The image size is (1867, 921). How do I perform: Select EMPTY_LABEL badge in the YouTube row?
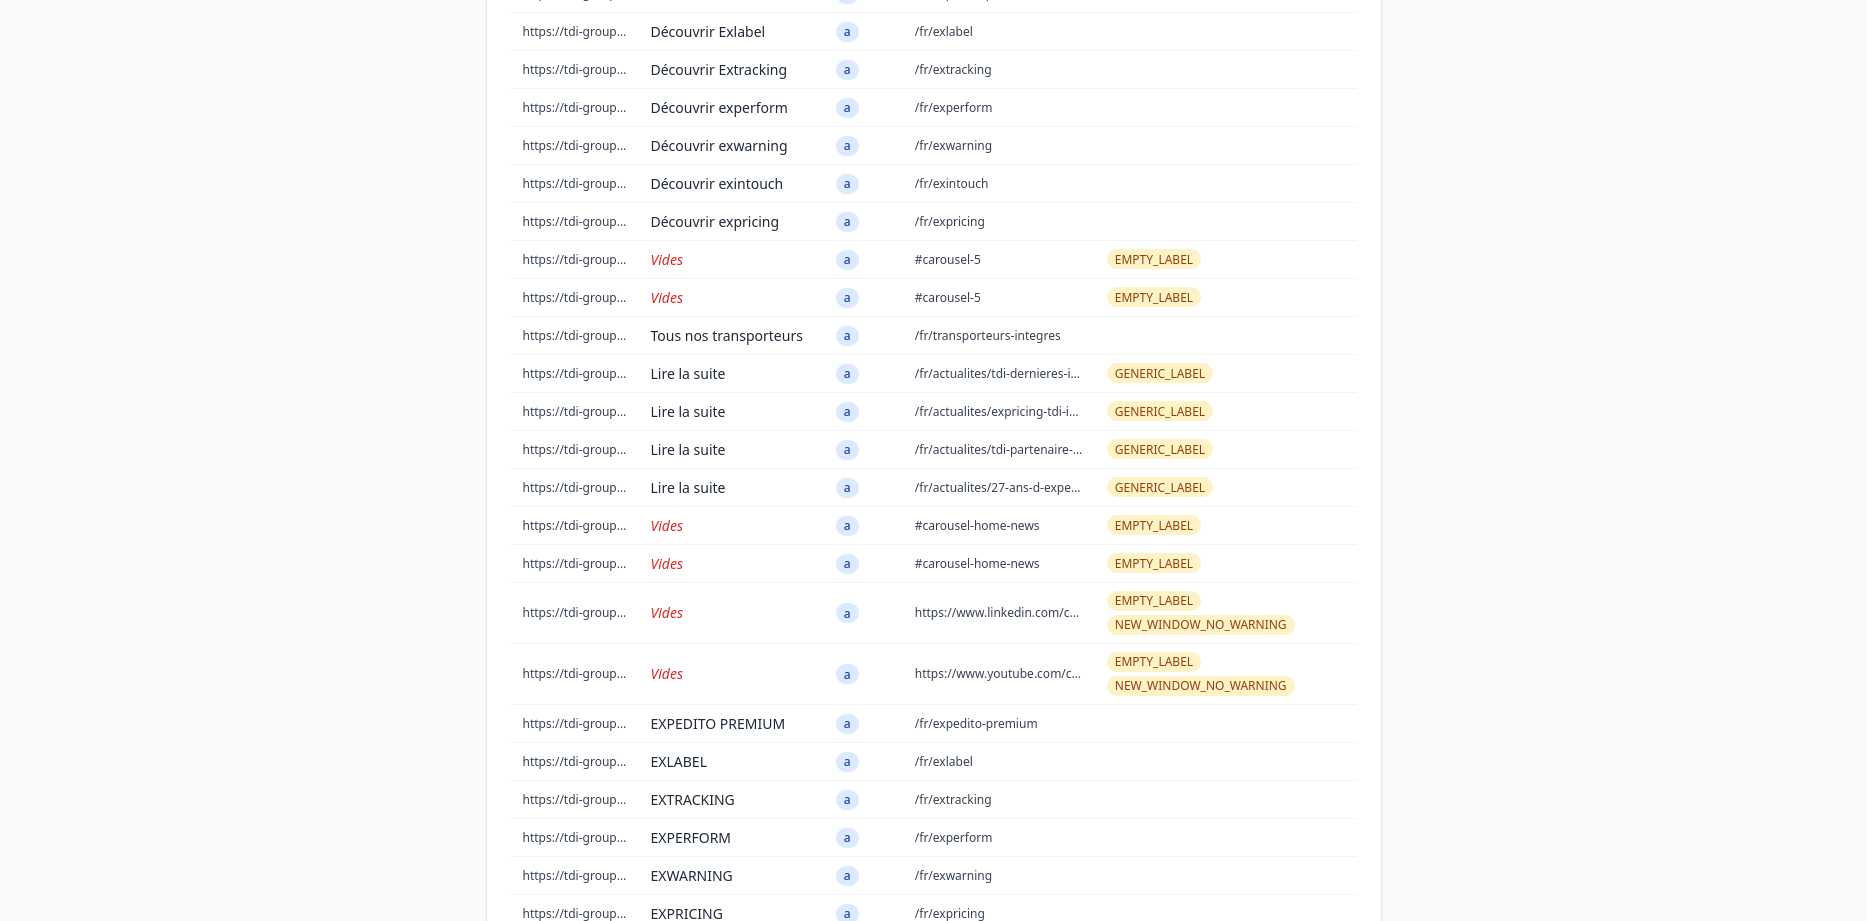1153,662
